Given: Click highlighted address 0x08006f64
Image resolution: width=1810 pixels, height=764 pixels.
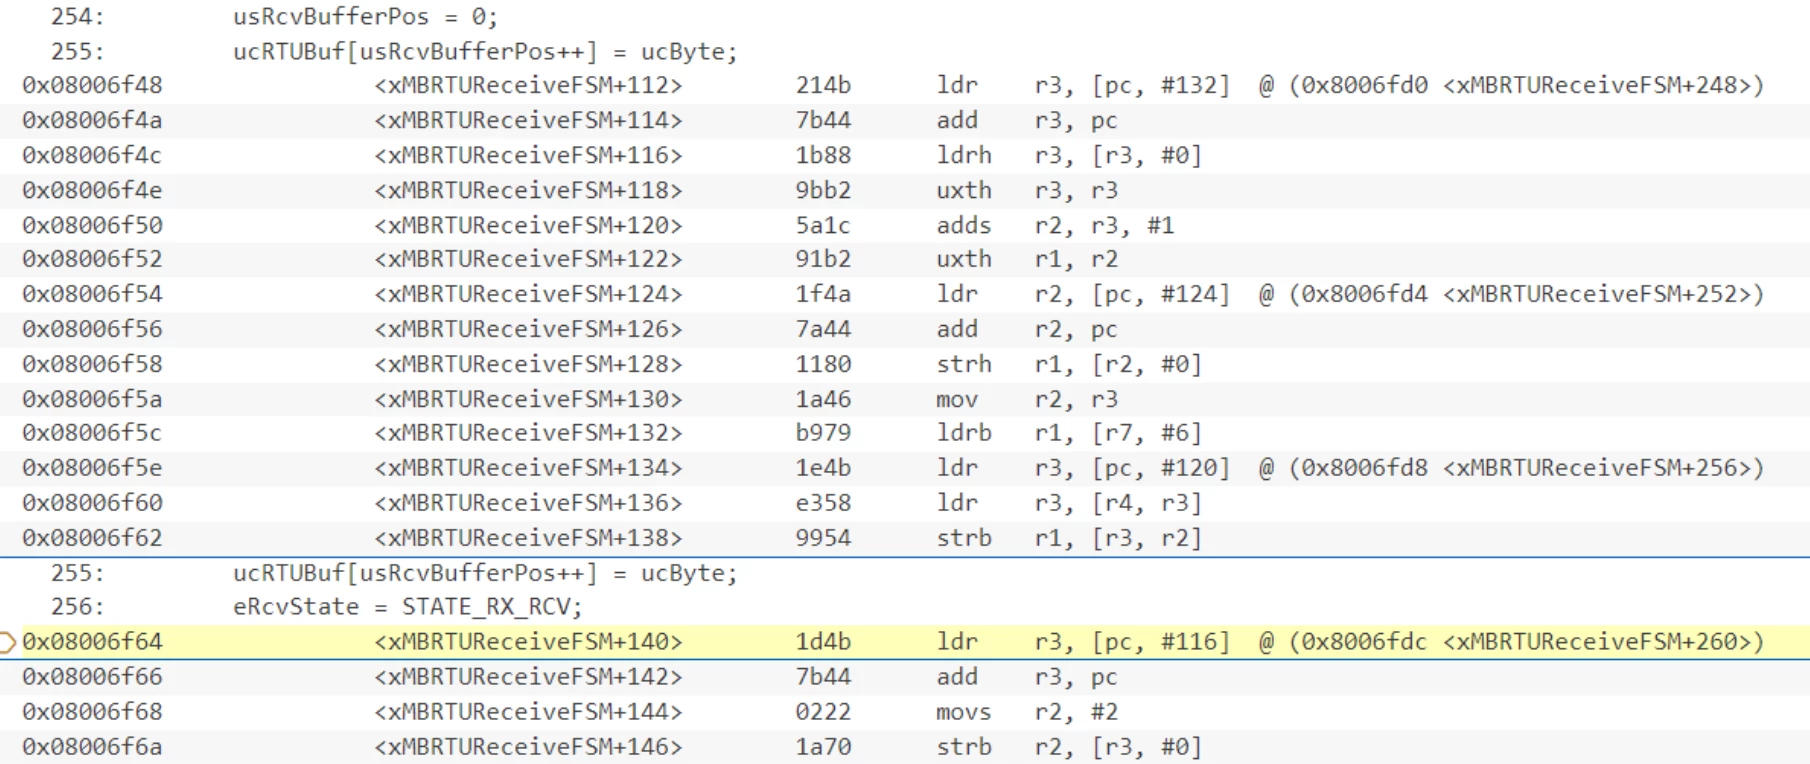Looking at the screenshot, I should click(92, 642).
